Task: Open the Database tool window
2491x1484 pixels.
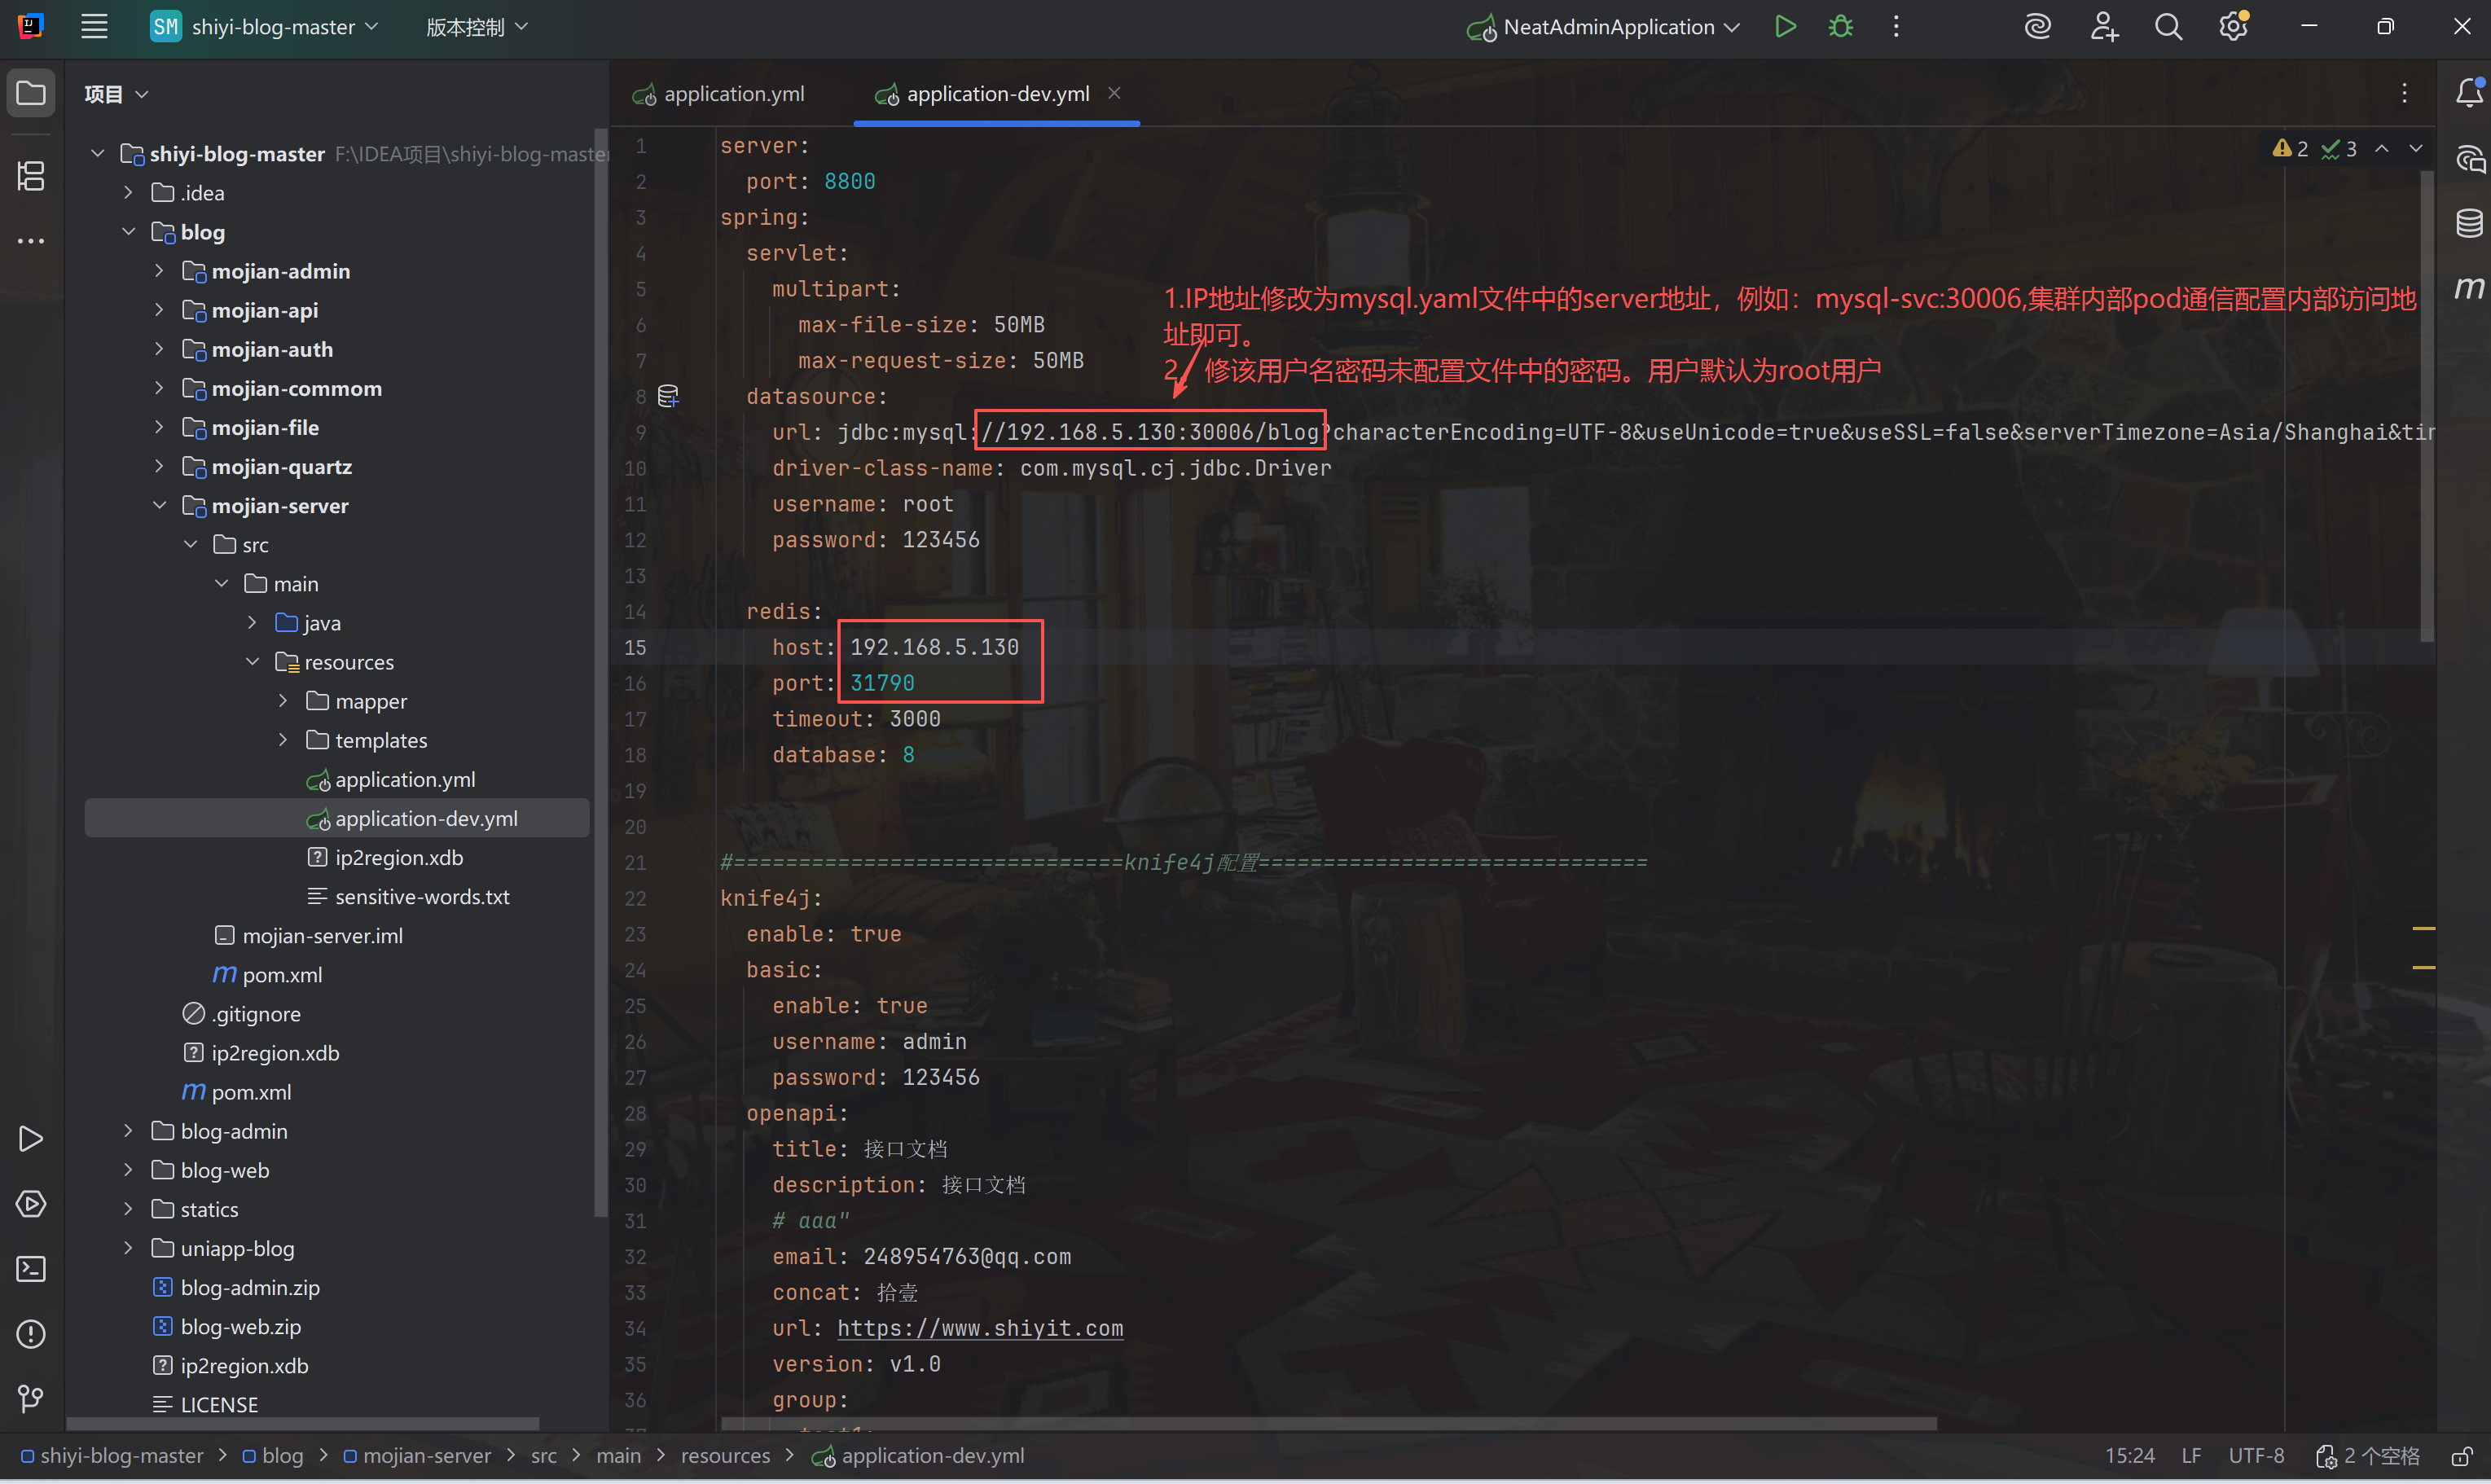Action: (2469, 223)
